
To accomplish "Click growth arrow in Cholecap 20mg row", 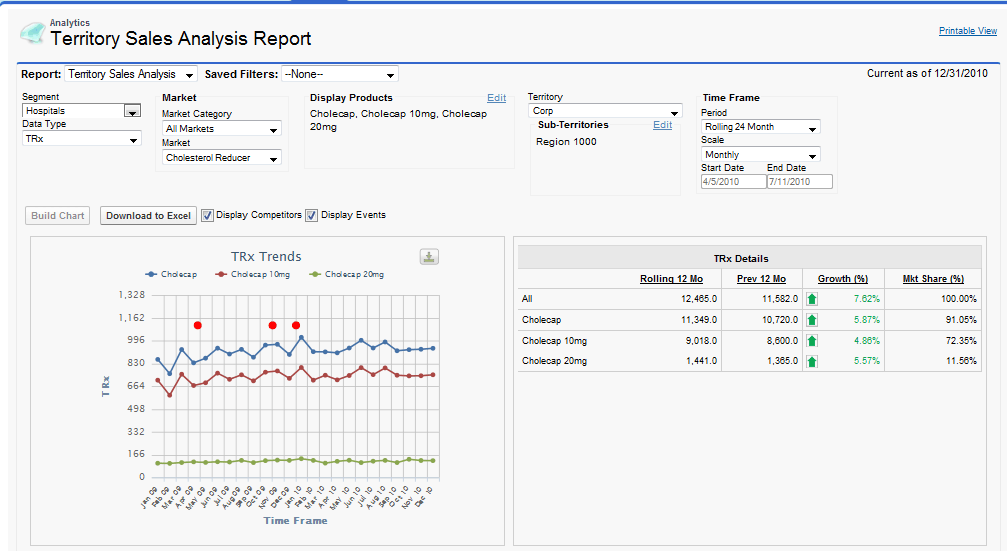I will (x=811, y=360).
